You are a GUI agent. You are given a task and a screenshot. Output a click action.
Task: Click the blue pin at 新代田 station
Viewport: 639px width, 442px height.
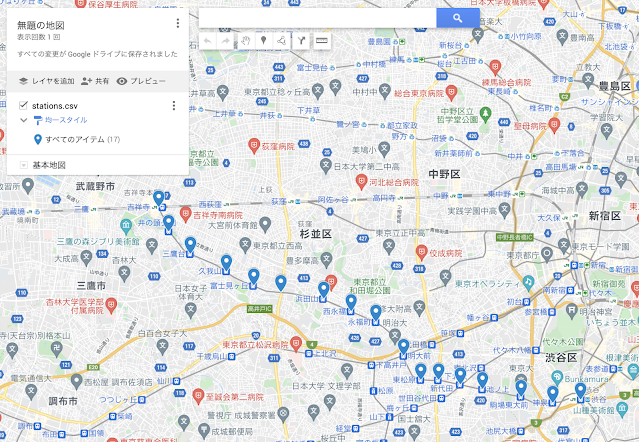[x=438, y=372]
